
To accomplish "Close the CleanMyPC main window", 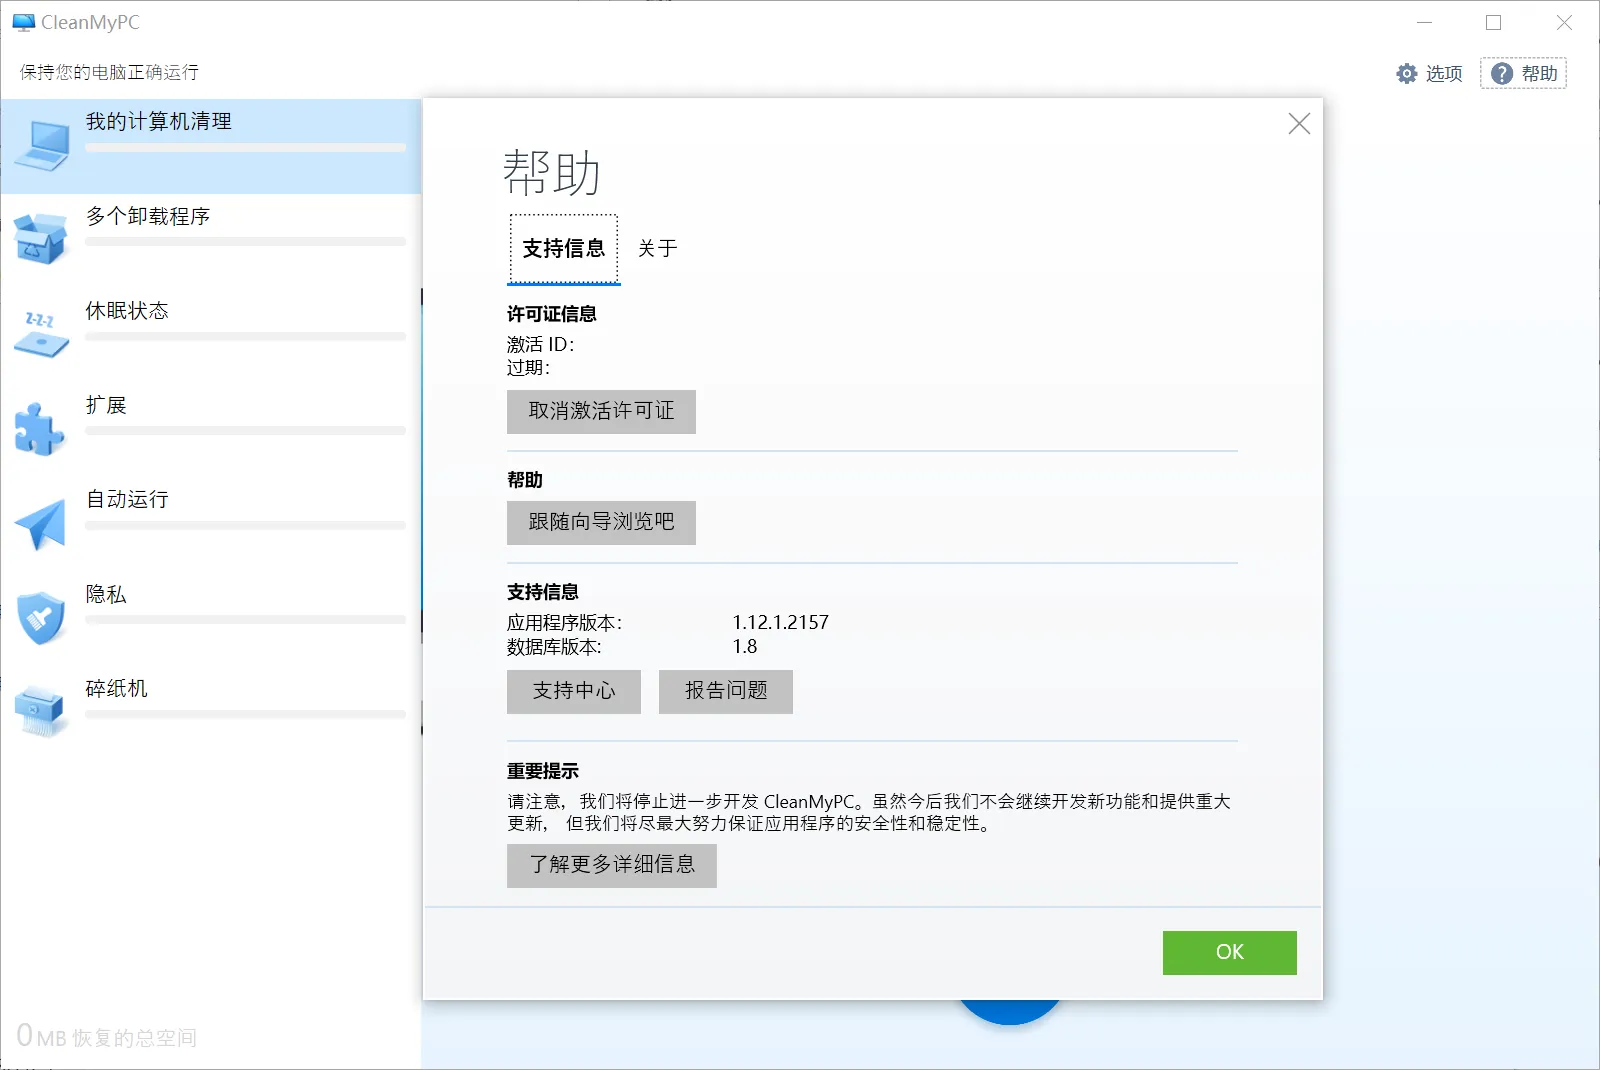I will [x=1564, y=22].
